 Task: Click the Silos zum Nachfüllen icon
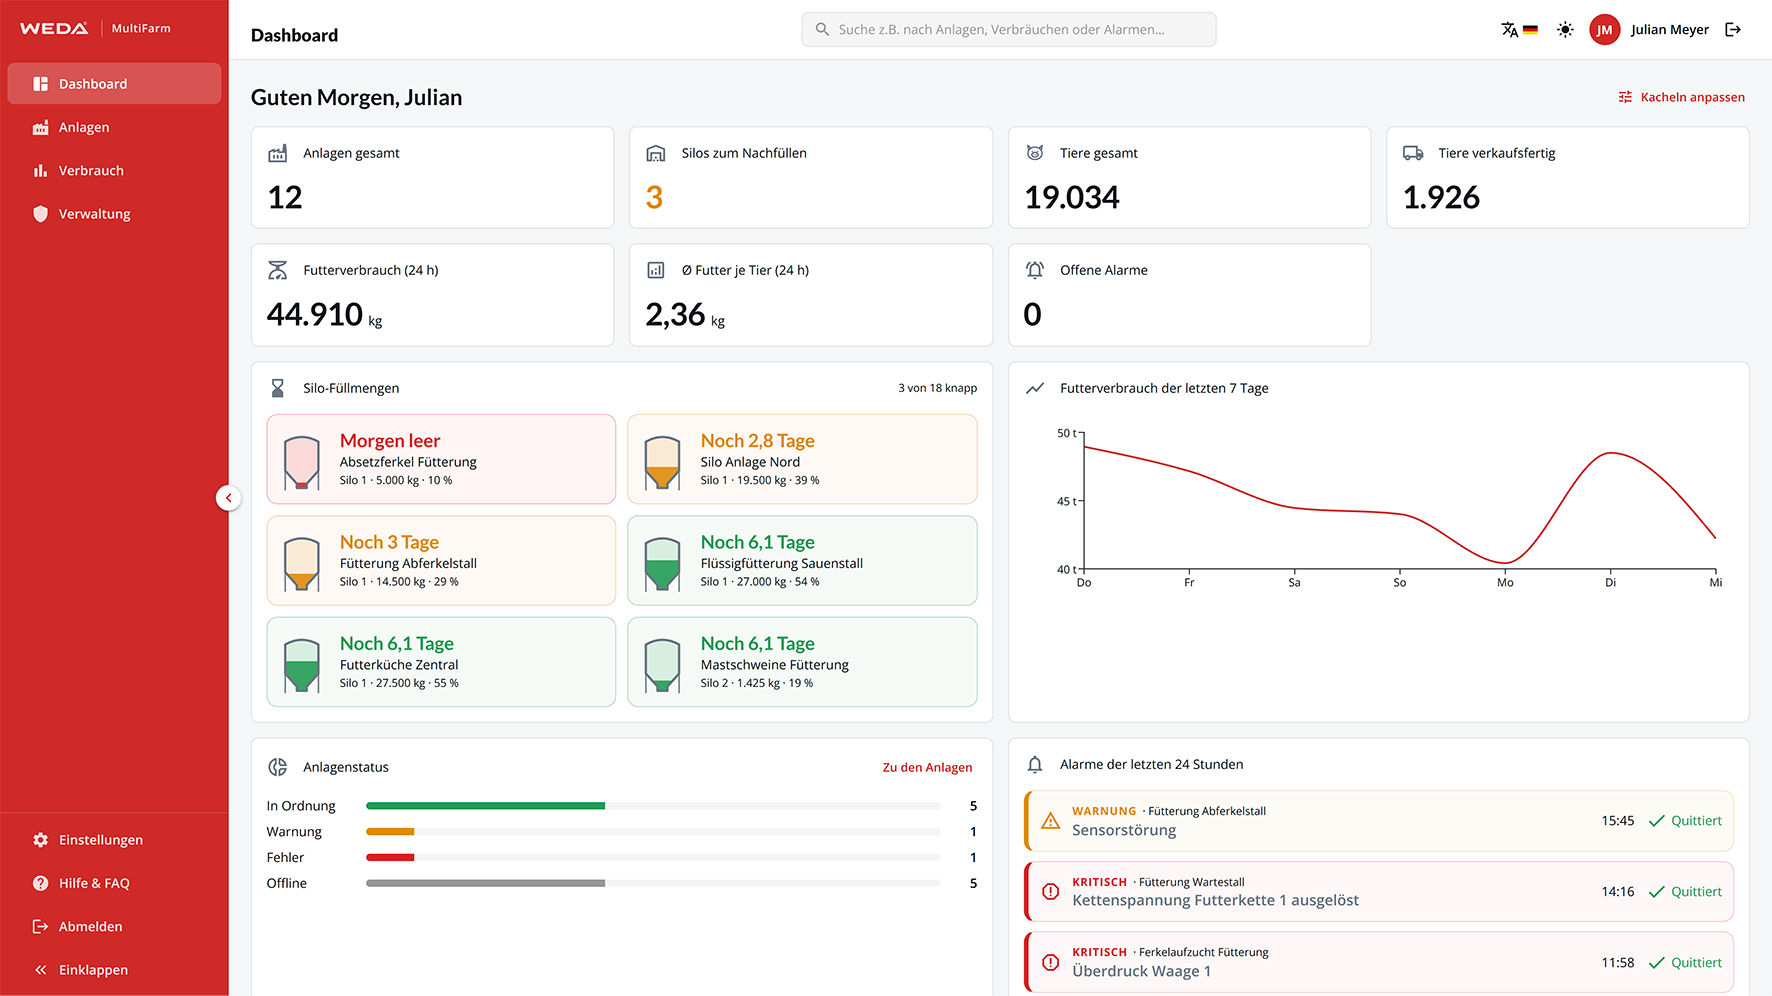point(656,153)
